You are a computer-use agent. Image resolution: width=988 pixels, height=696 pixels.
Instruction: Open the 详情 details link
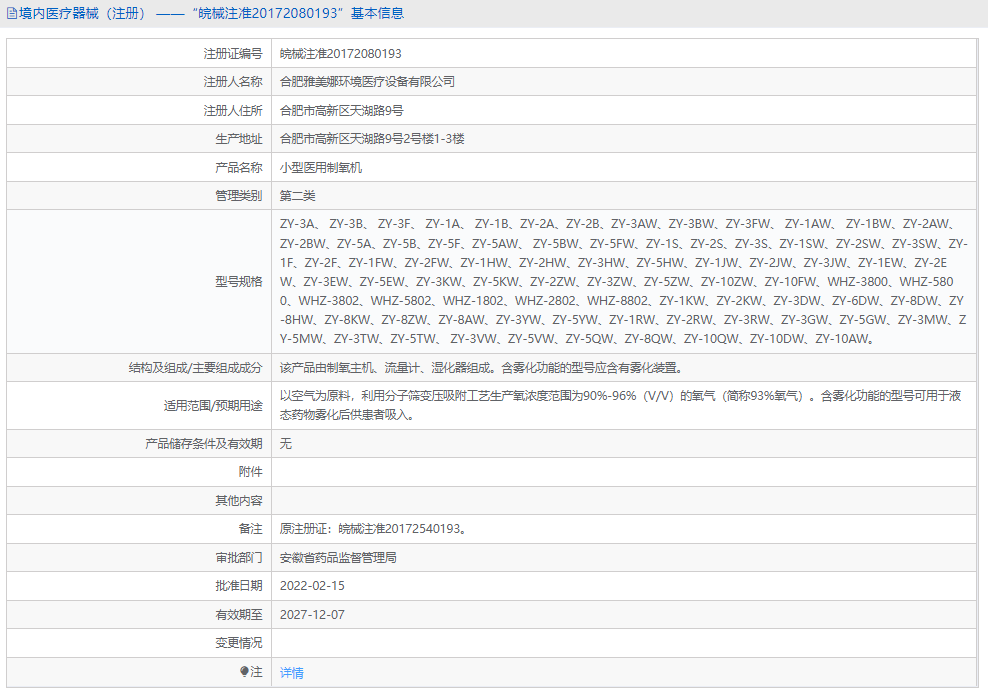[291, 673]
